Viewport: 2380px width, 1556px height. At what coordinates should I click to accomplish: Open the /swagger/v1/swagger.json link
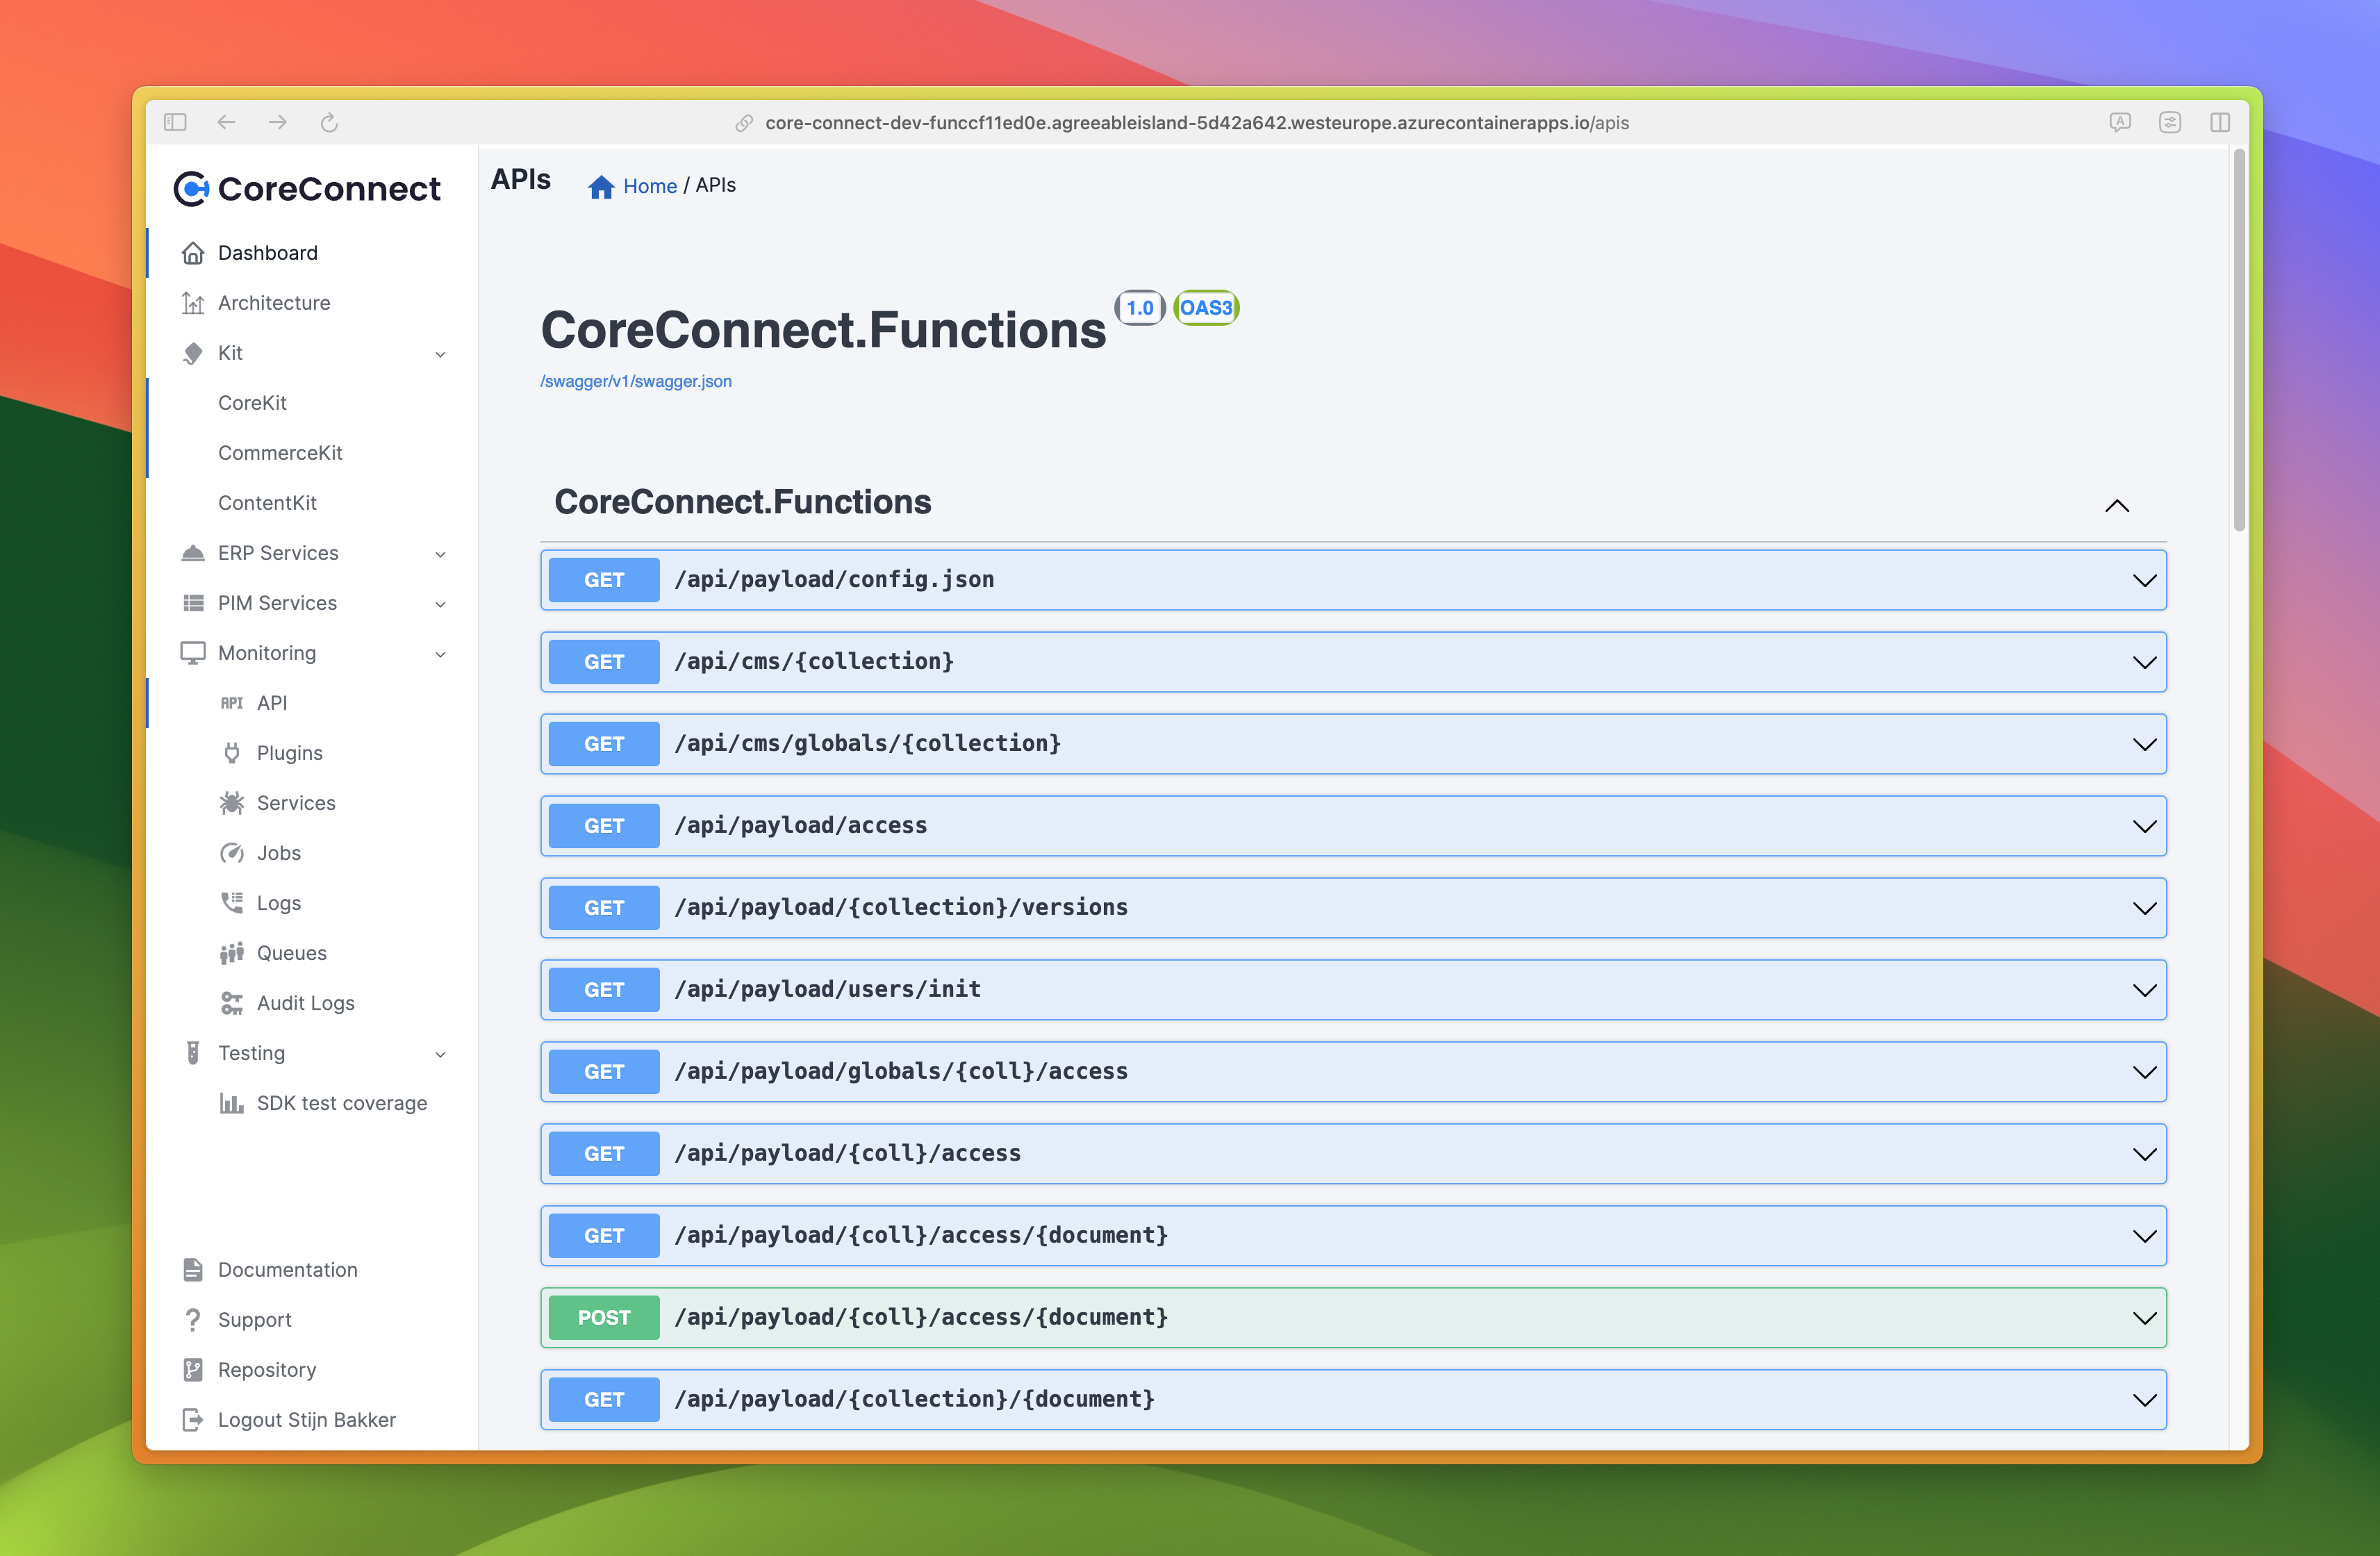pos(636,381)
